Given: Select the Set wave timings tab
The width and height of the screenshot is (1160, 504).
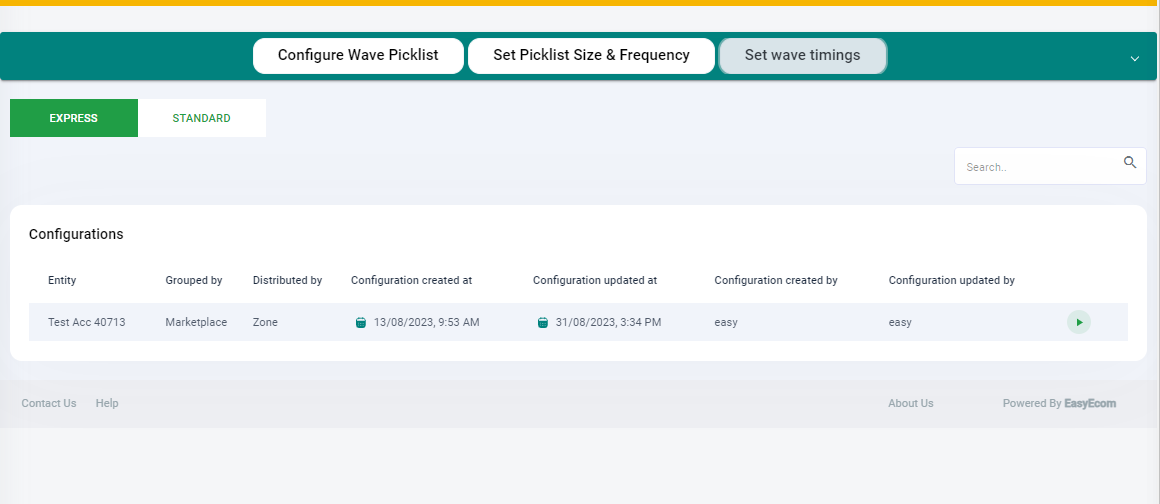Looking at the screenshot, I should click(x=803, y=56).
